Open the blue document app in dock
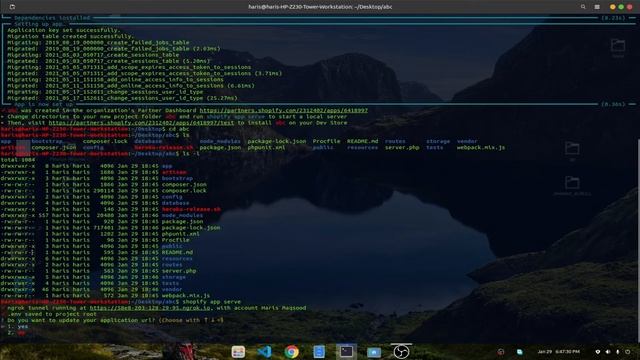Viewport: 640px width, 360px height. pyautogui.click(x=319, y=351)
